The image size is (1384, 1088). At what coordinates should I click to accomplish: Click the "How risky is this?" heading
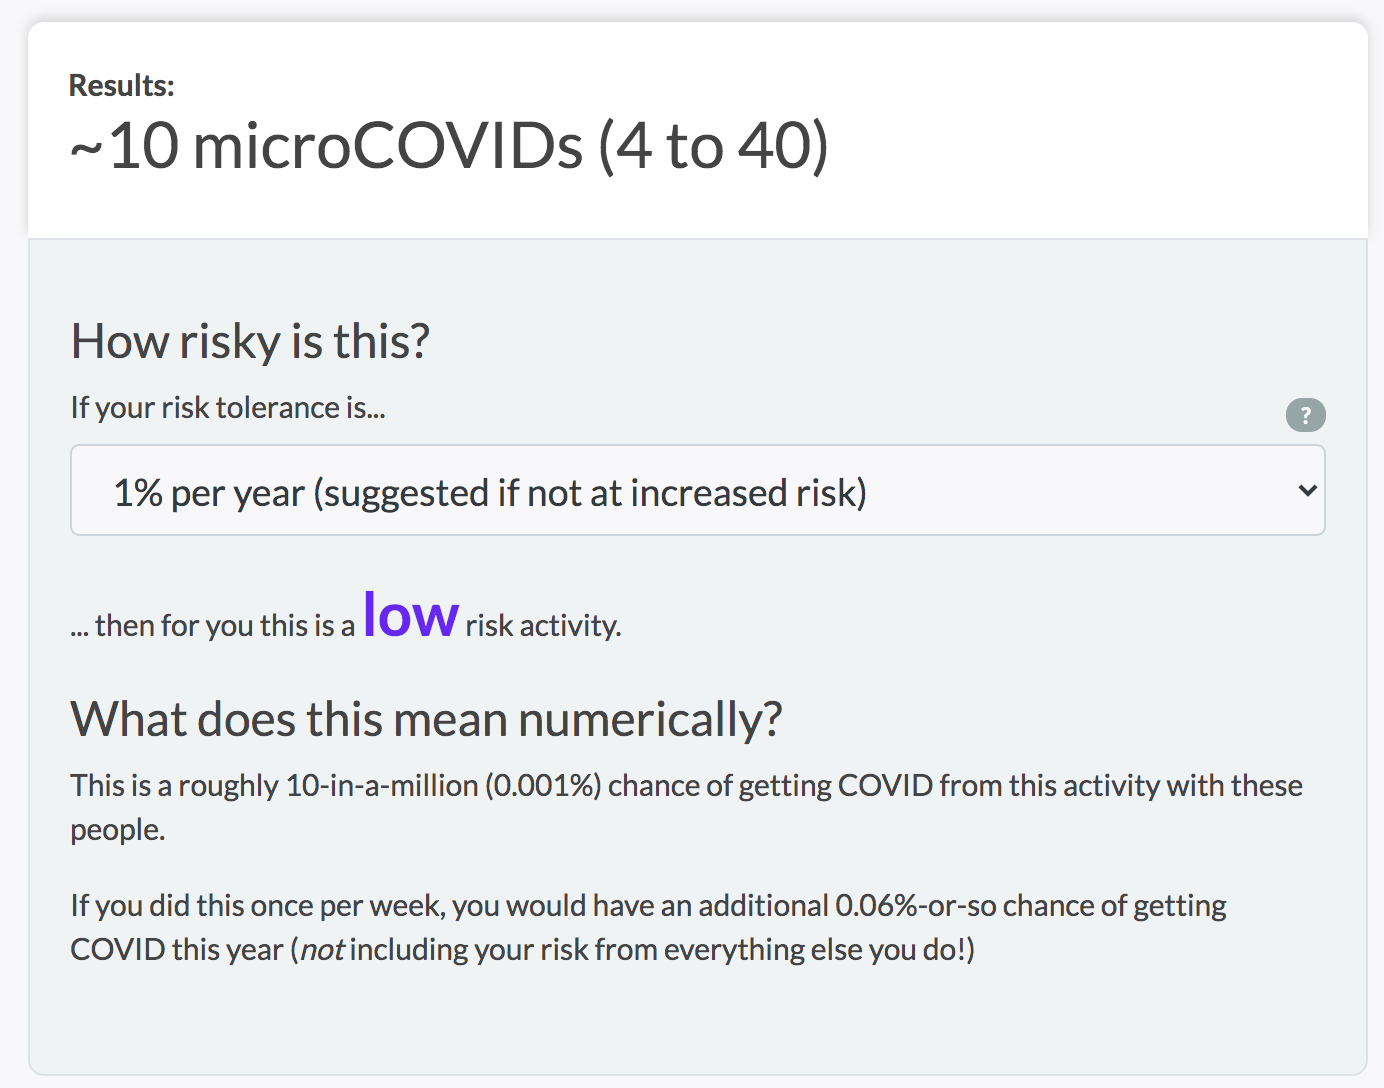tap(250, 341)
